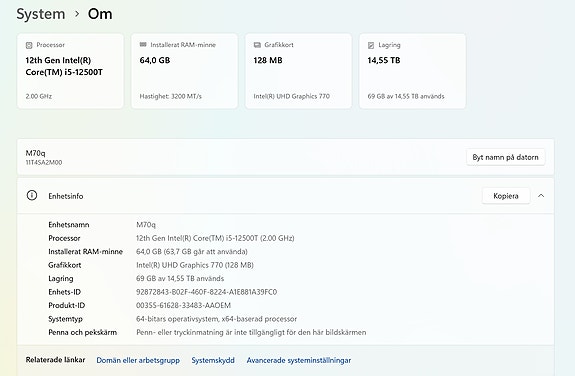Click the 64,0 GB RAM value in card
Screen dimensions: 575x376
[x=155, y=60]
